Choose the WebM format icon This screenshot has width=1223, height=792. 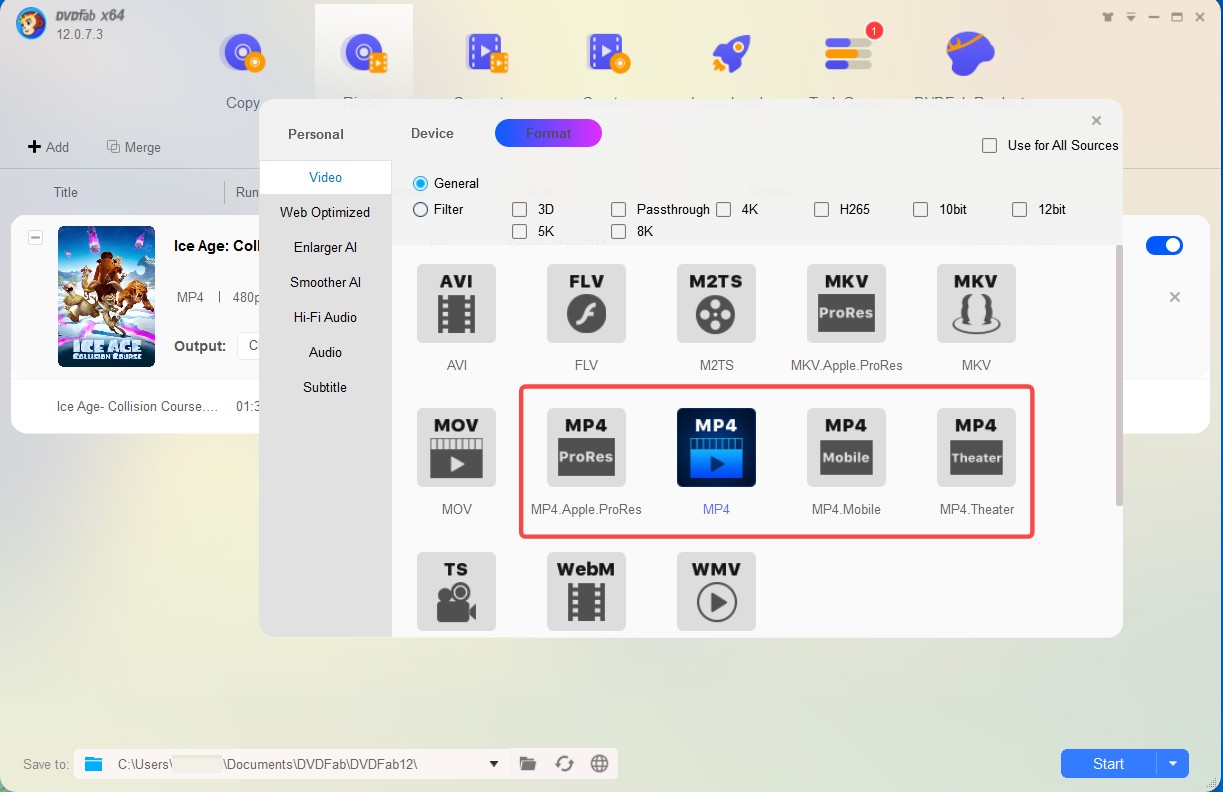pos(586,591)
